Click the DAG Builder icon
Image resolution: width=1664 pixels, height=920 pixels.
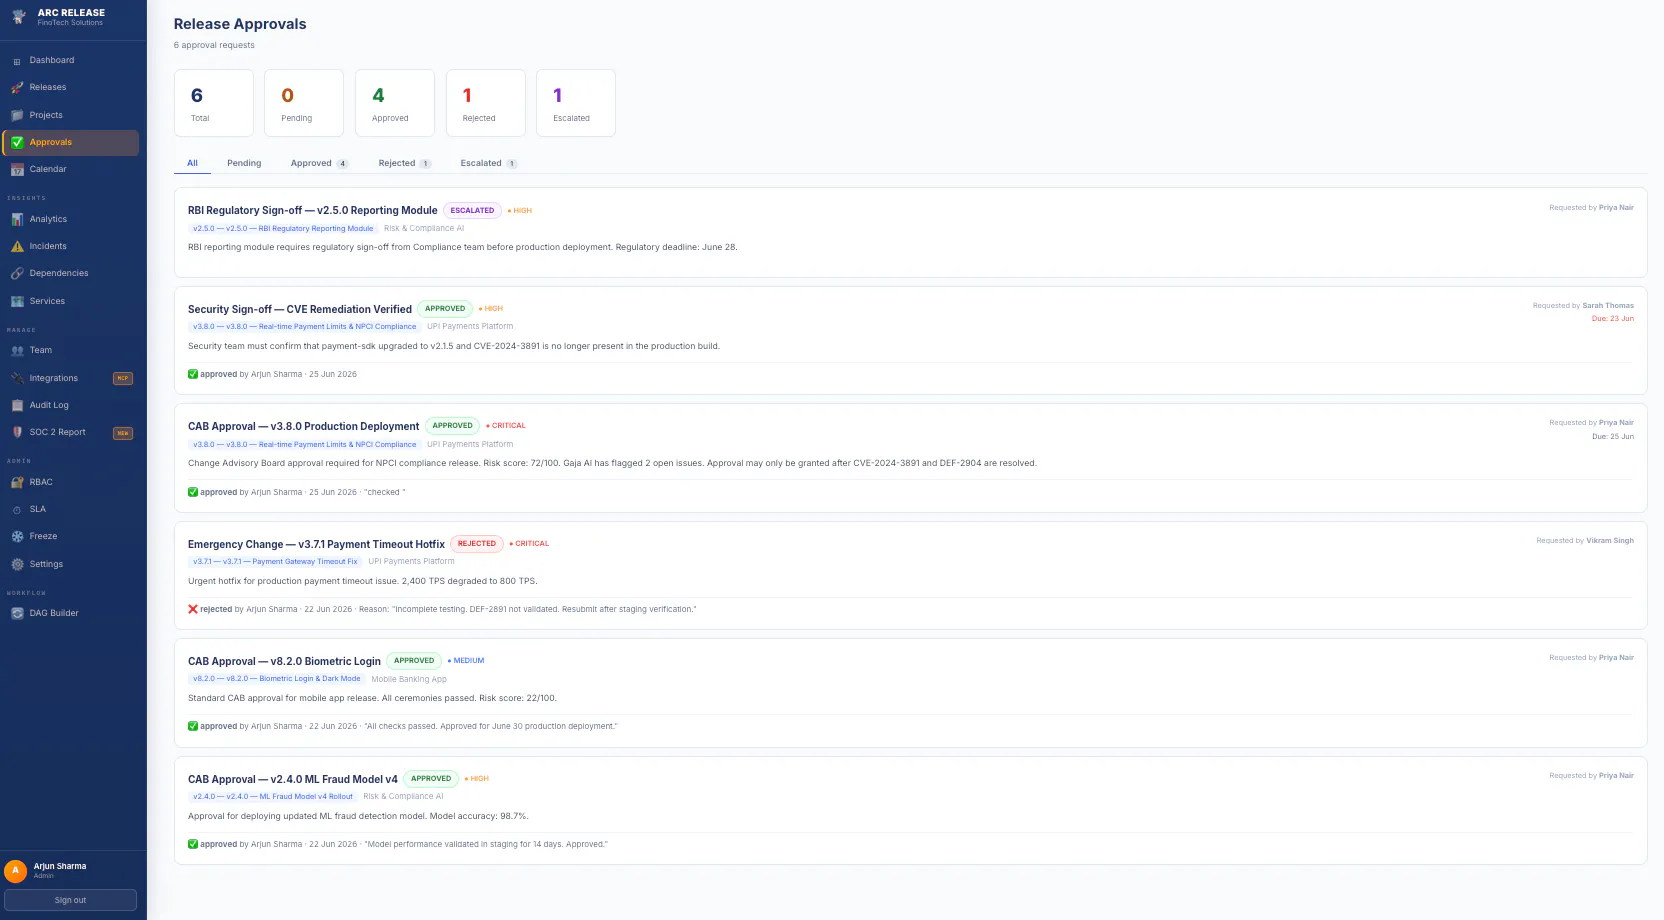(x=17, y=614)
